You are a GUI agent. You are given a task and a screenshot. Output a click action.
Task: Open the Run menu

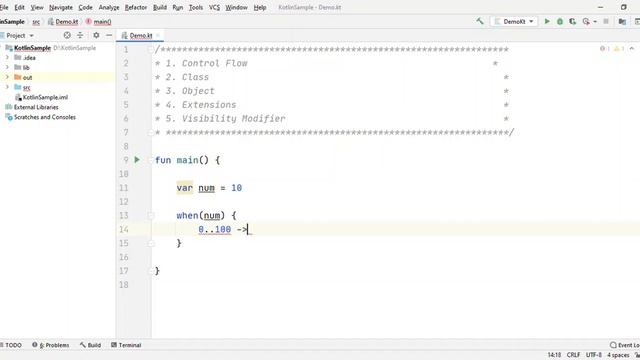[x=178, y=7]
